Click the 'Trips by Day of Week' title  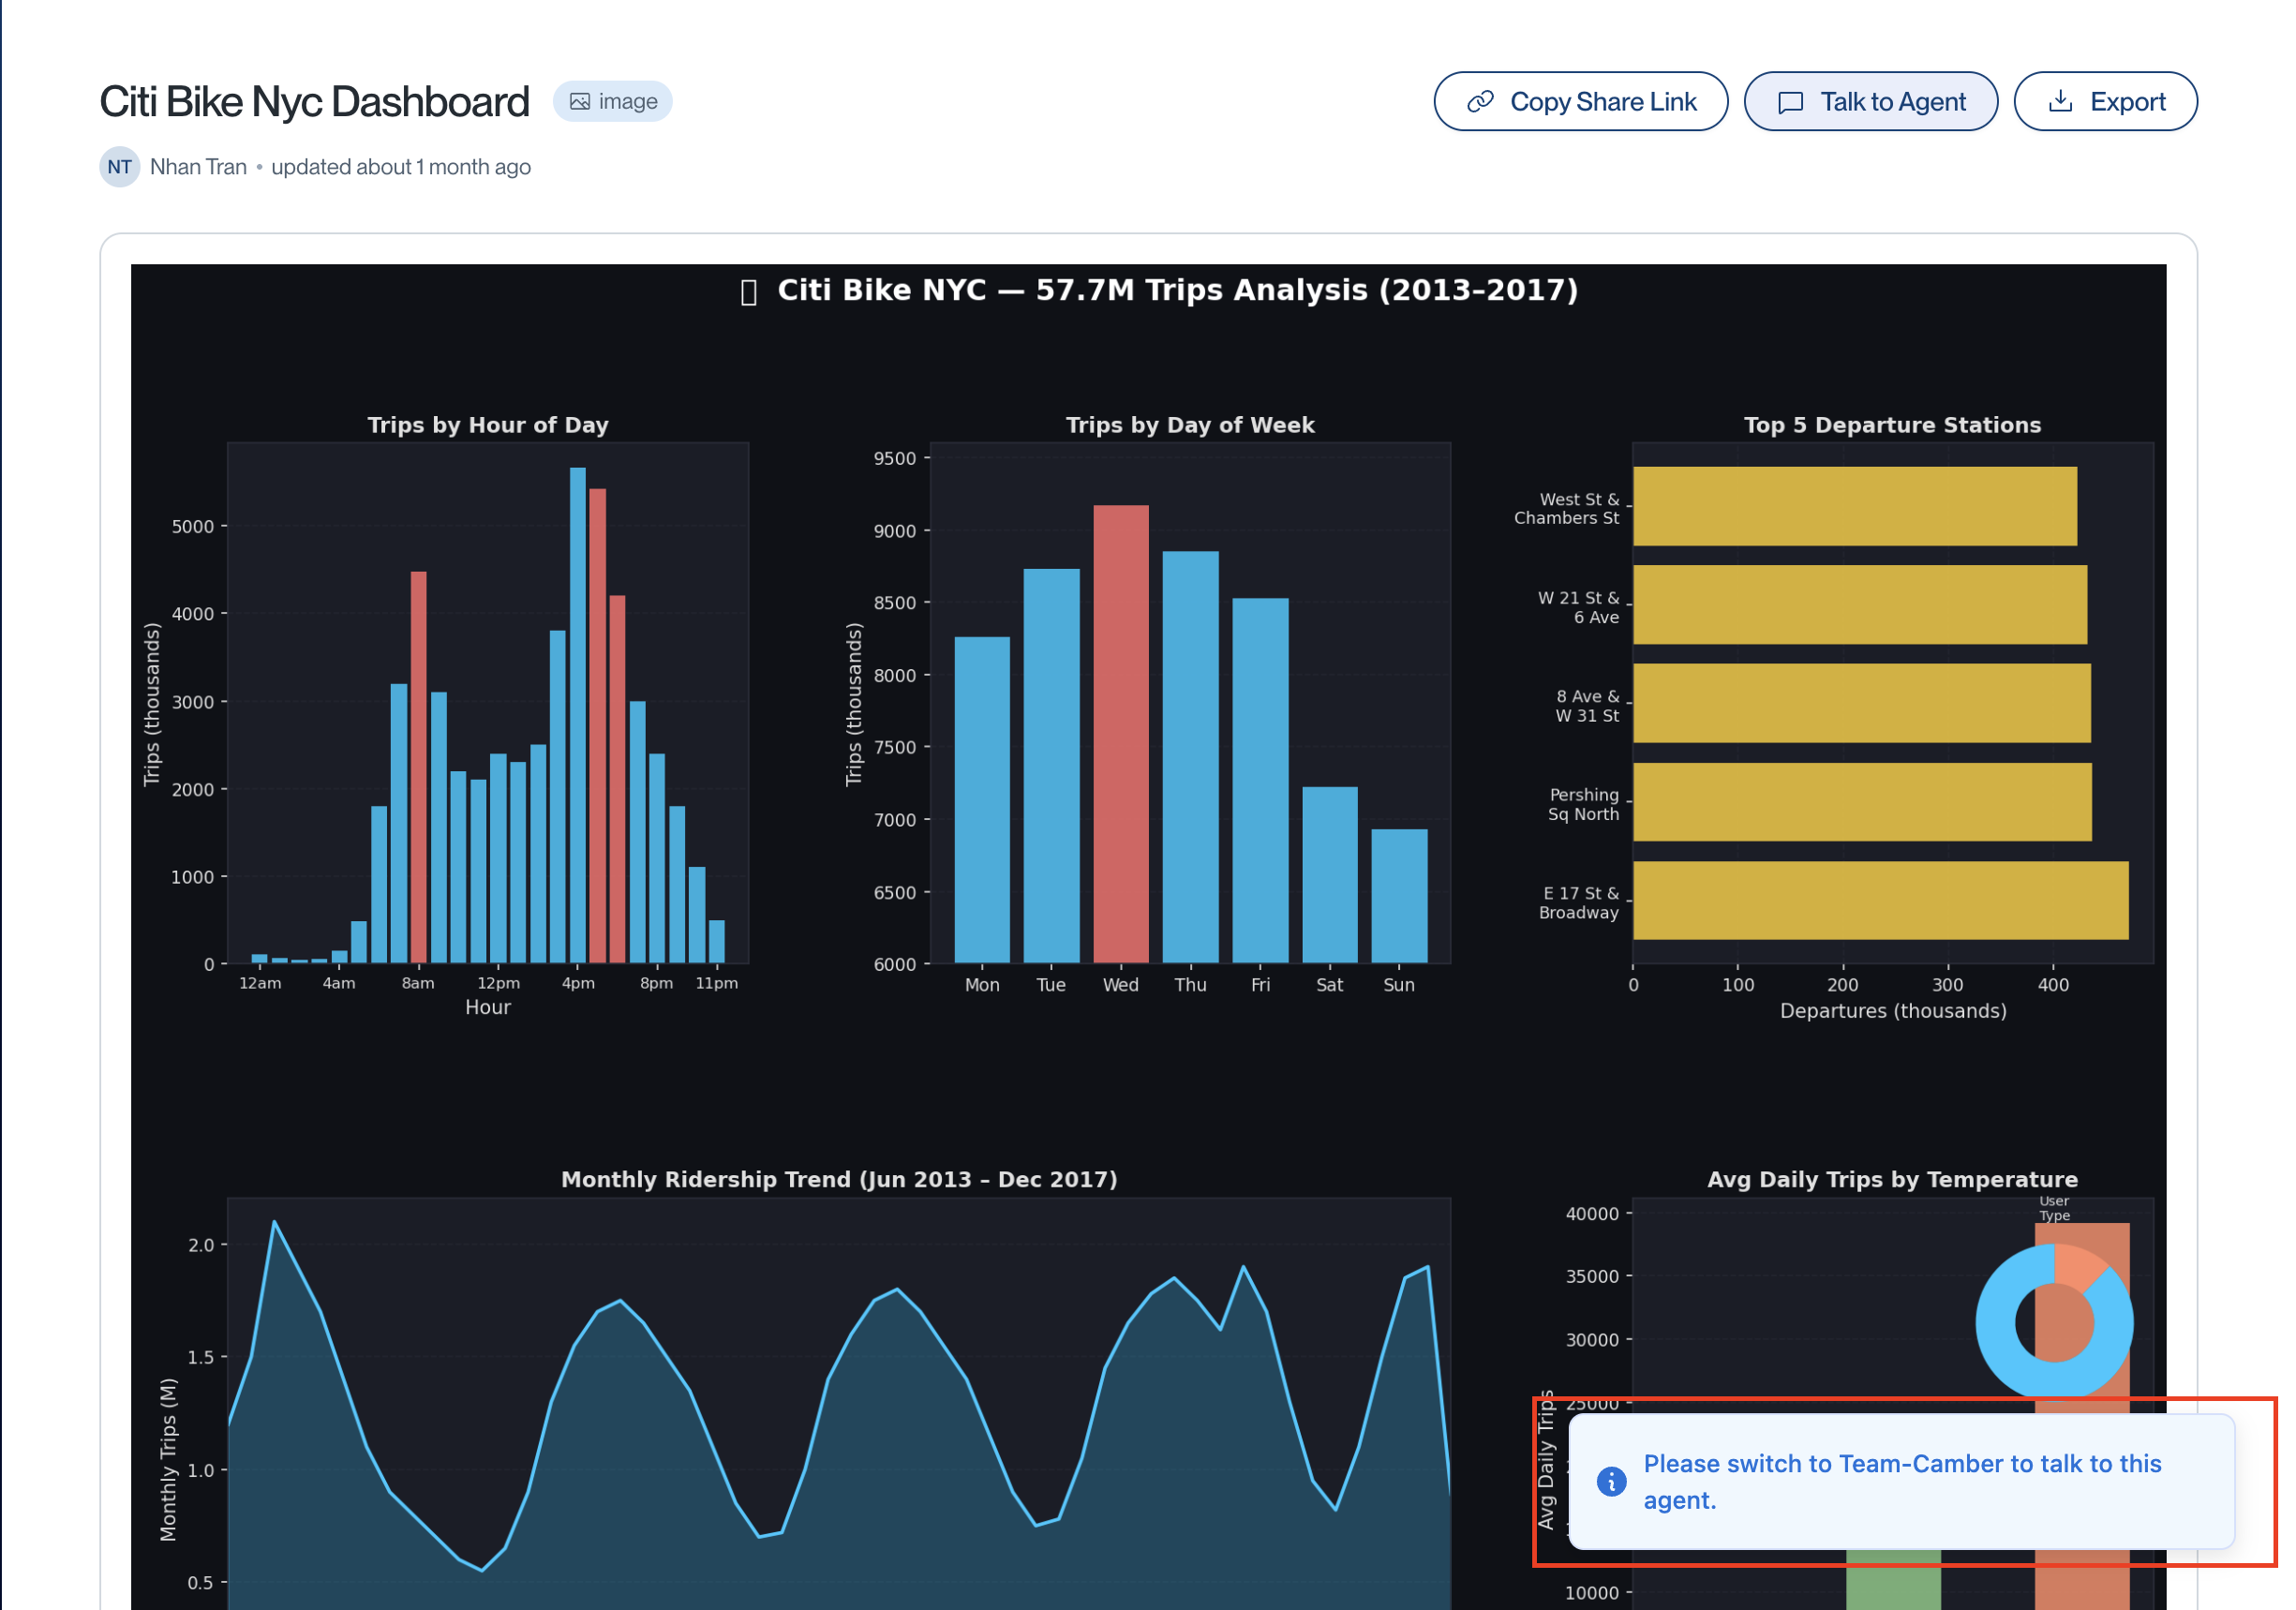coord(1190,425)
